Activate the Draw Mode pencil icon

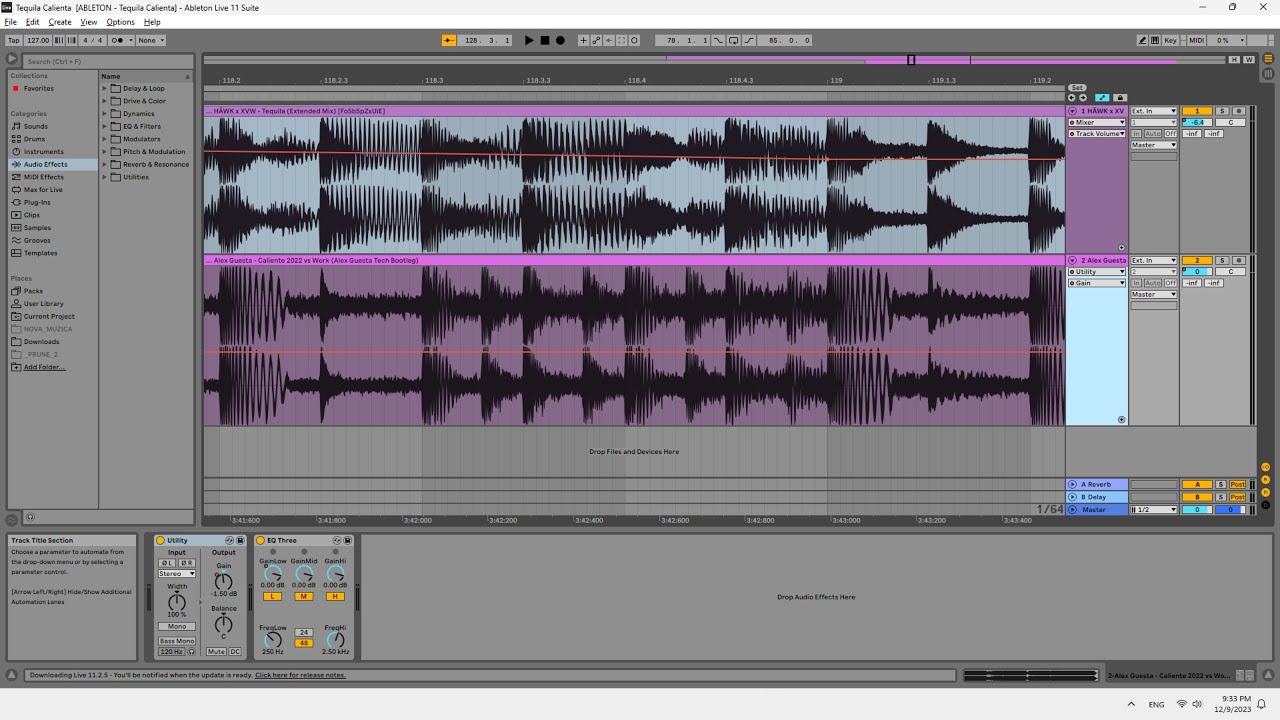[x=1143, y=40]
